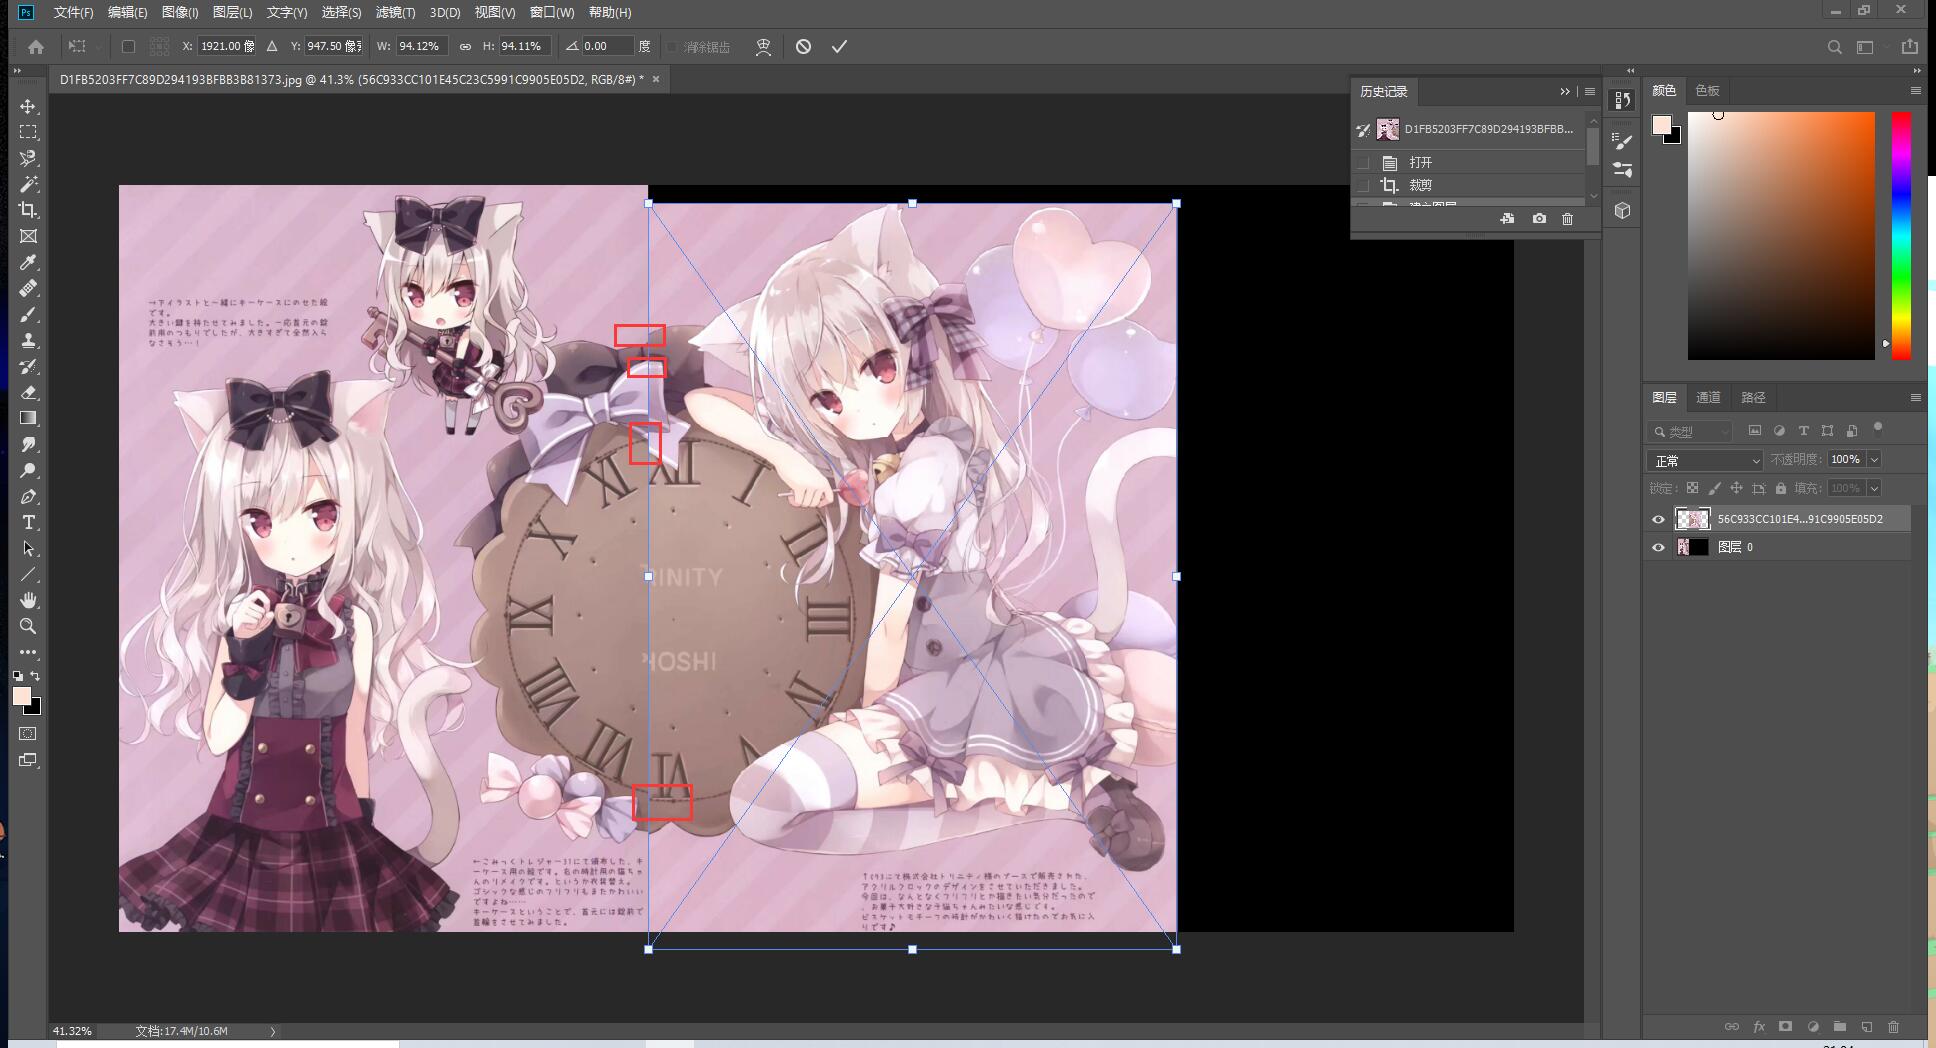Set history brush source for 裁剪 state
Viewport: 1936px width, 1048px height.
[x=1363, y=185]
